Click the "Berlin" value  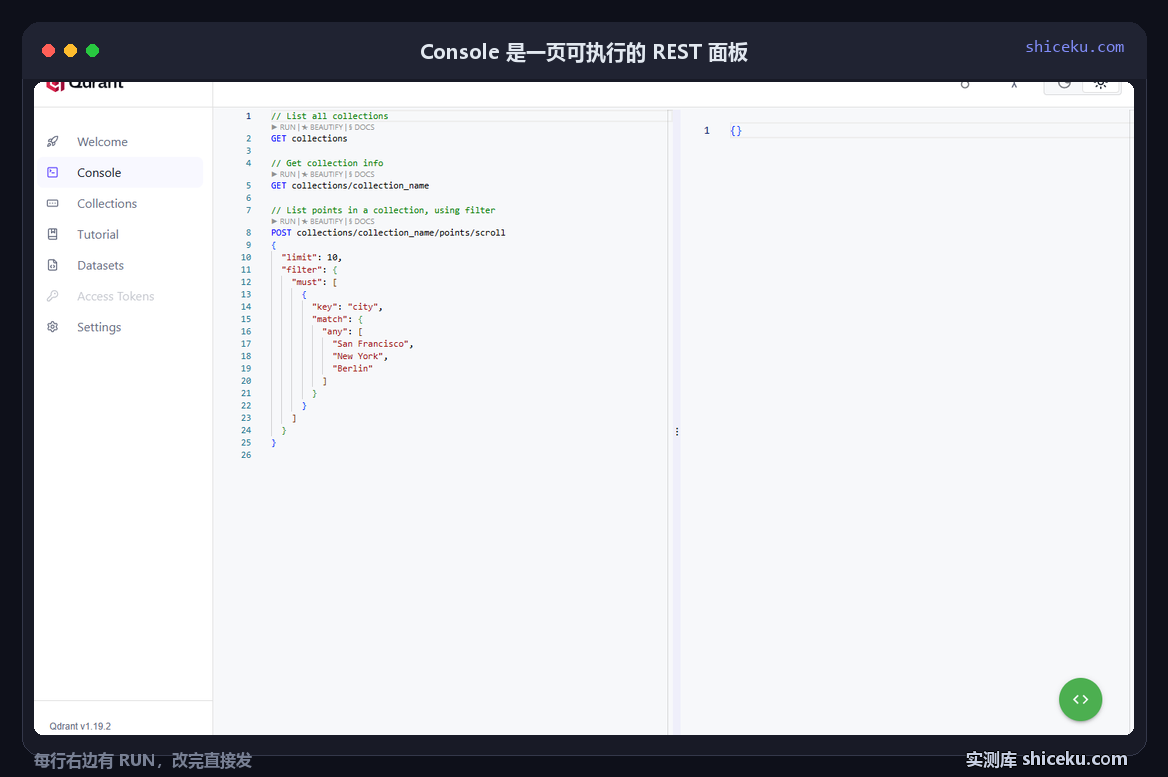tap(352, 369)
